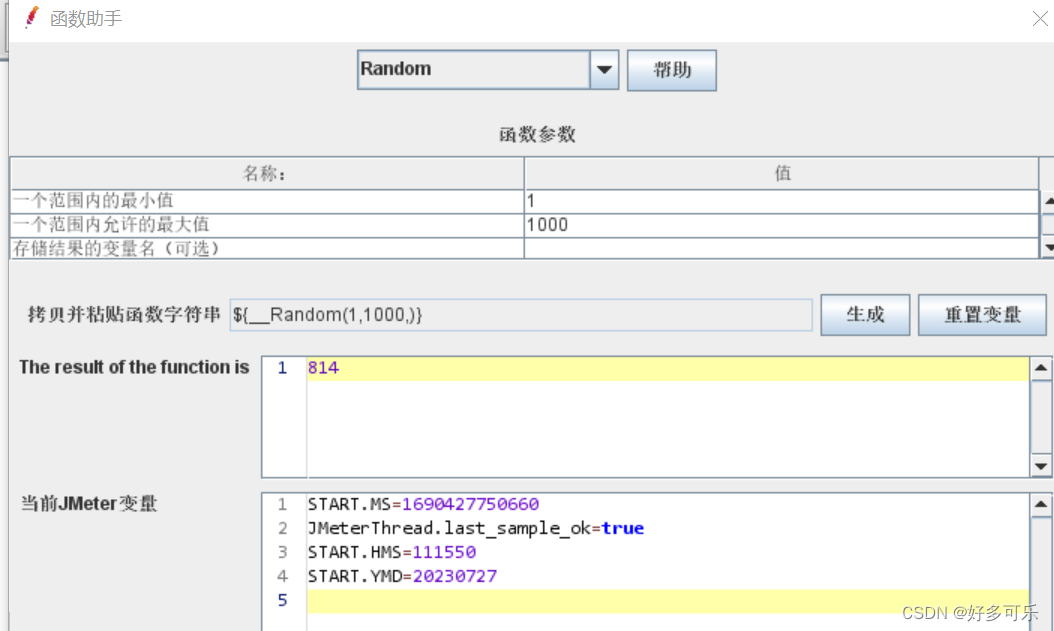Click the result value 814

(323, 368)
